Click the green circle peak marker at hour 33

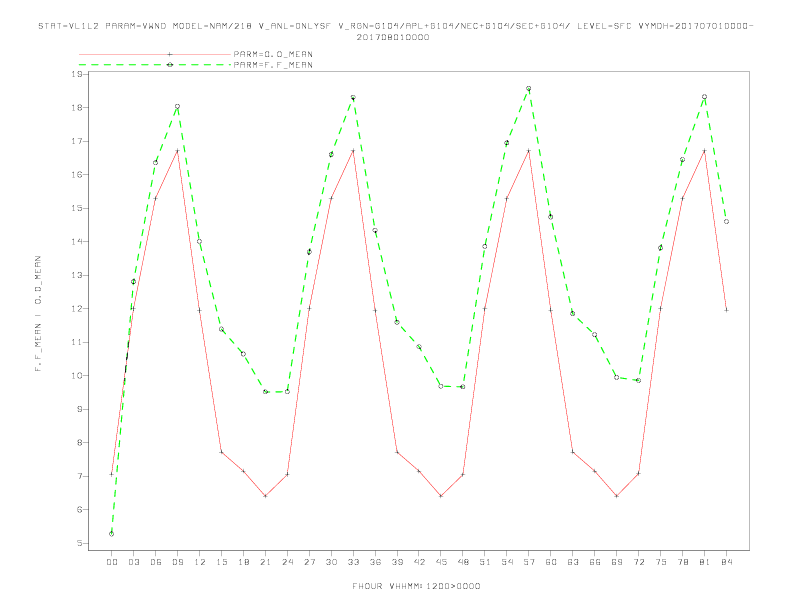(x=353, y=97)
